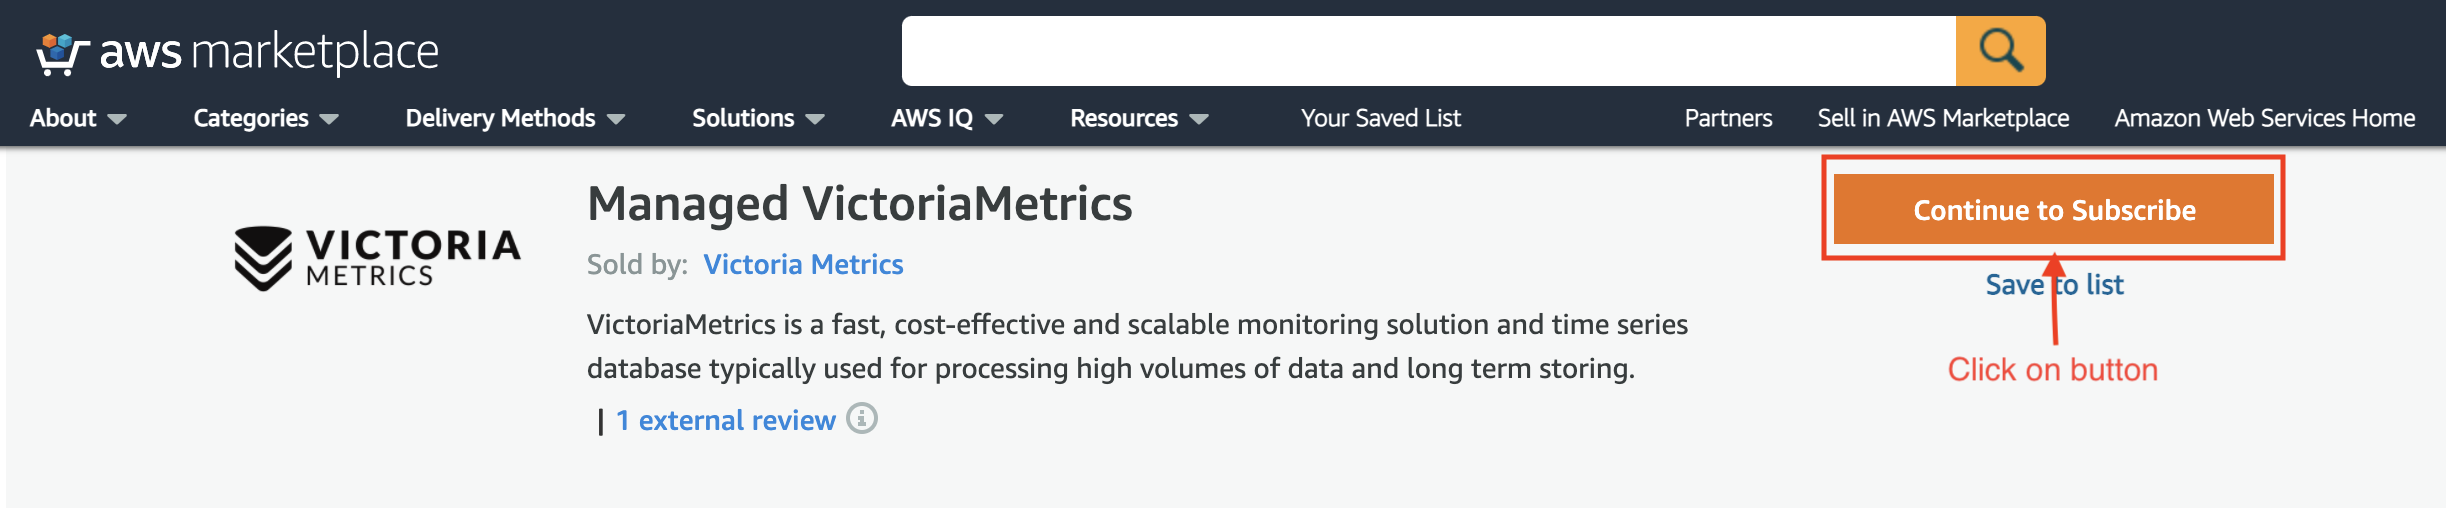Click the external review info icon

click(862, 418)
